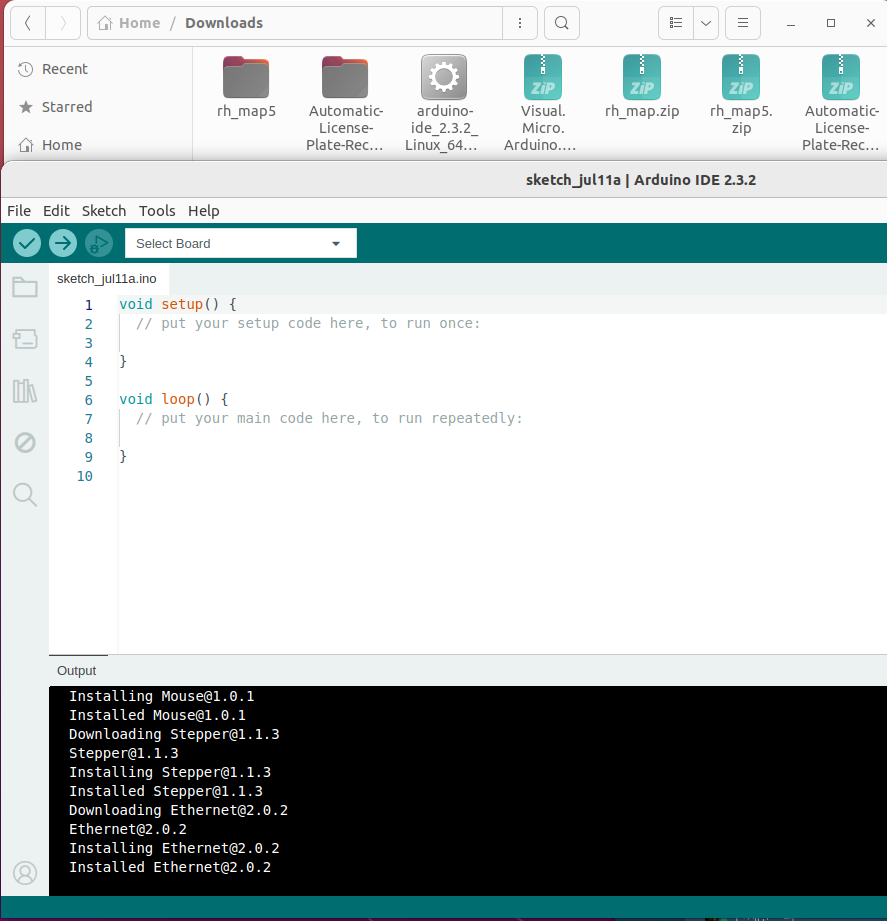Click the file manager search button
887x921 pixels.
[562, 23]
